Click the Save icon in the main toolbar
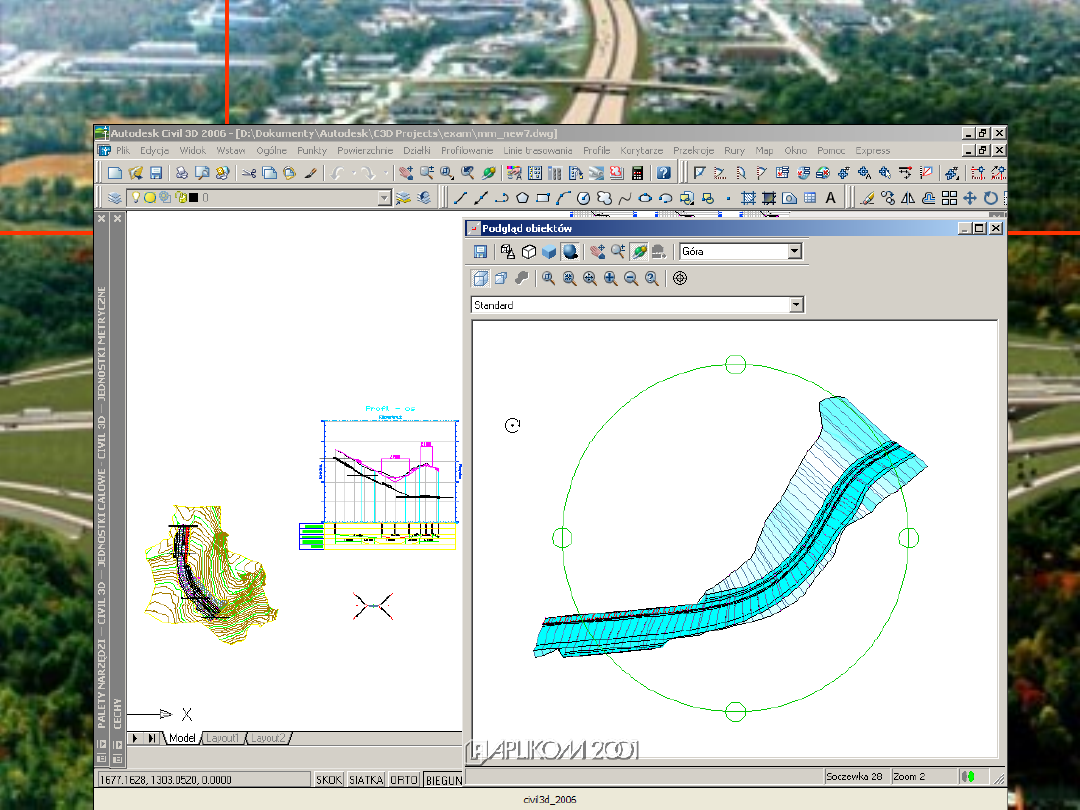Screen dimensions: 1080x810 tap(156, 173)
